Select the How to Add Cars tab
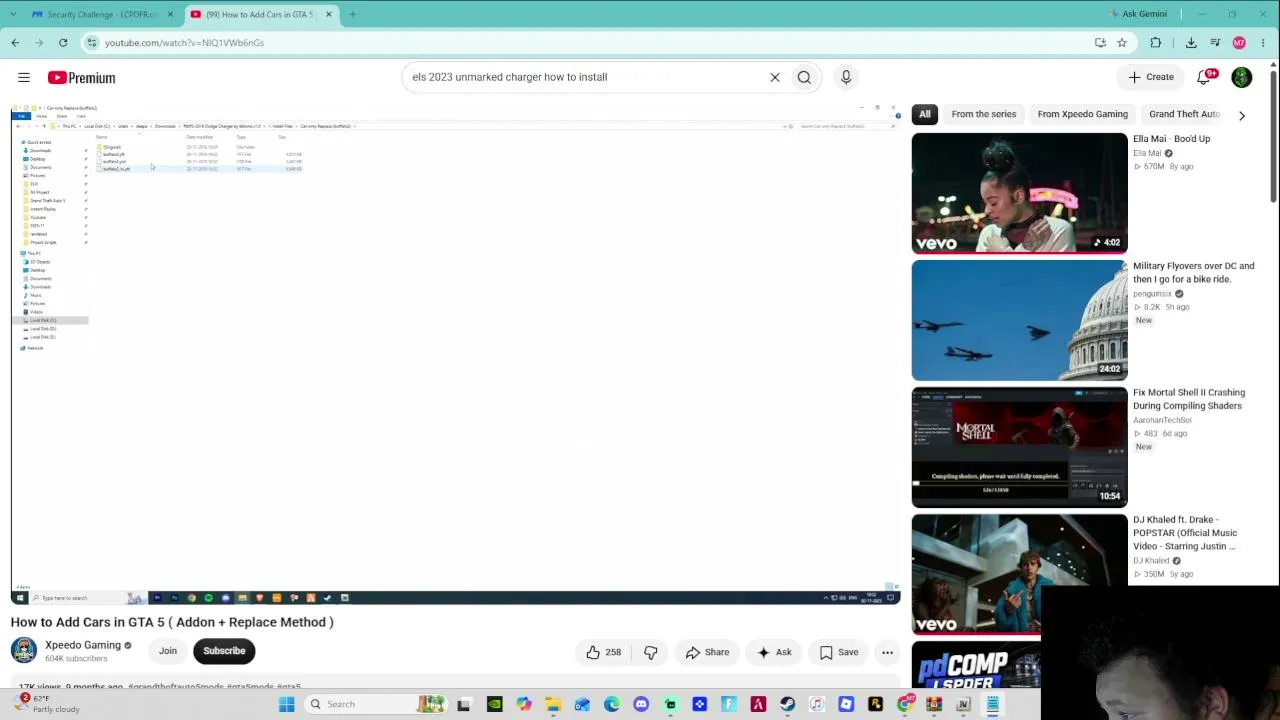This screenshot has width=1280, height=720. pos(260,14)
